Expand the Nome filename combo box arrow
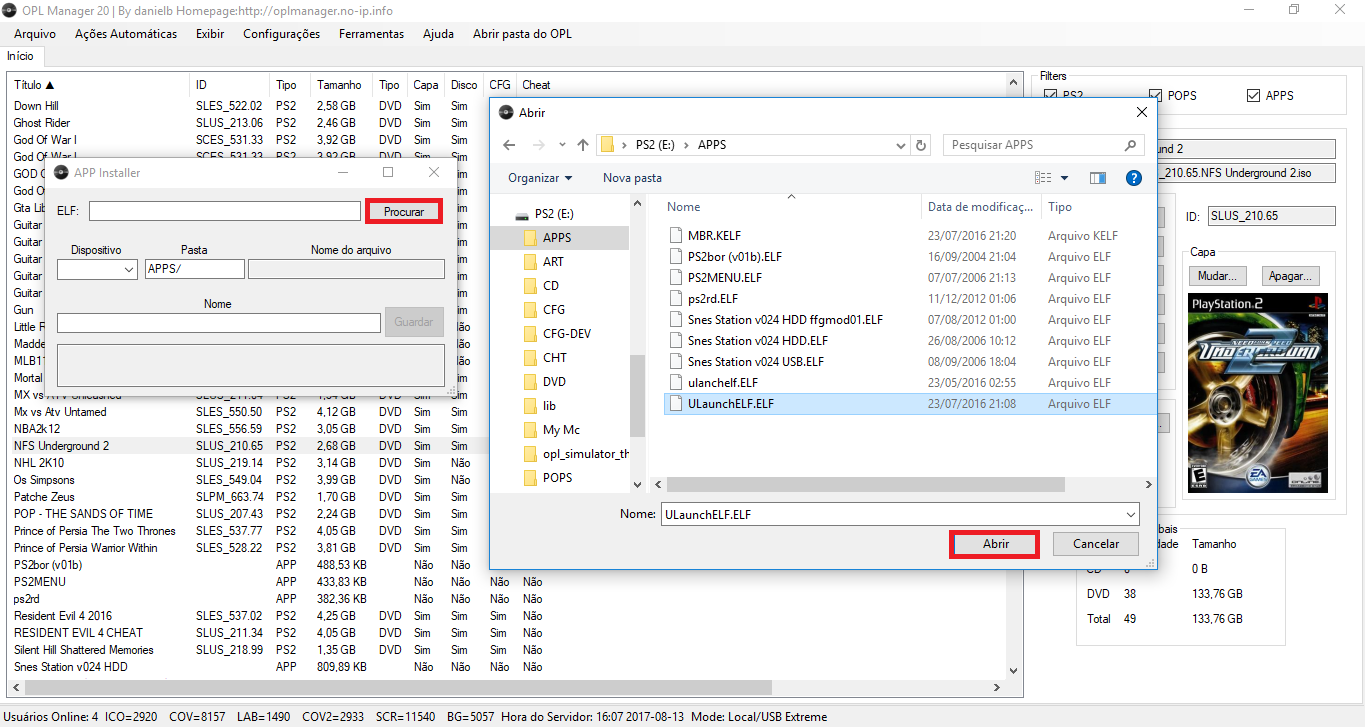Image resolution: width=1365 pixels, height=727 pixels. [x=1130, y=514]
